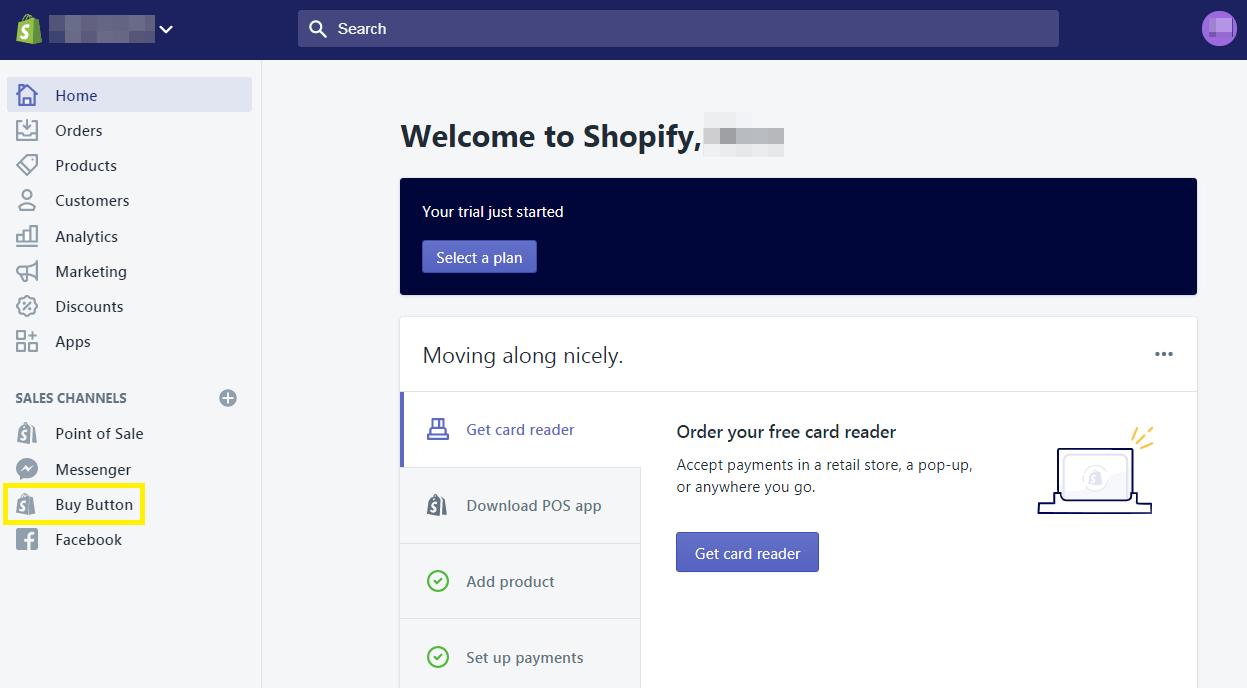This screenshot has width=1247, height=688.
Task: Select the Download POS app tab
Action: (521, 506)
